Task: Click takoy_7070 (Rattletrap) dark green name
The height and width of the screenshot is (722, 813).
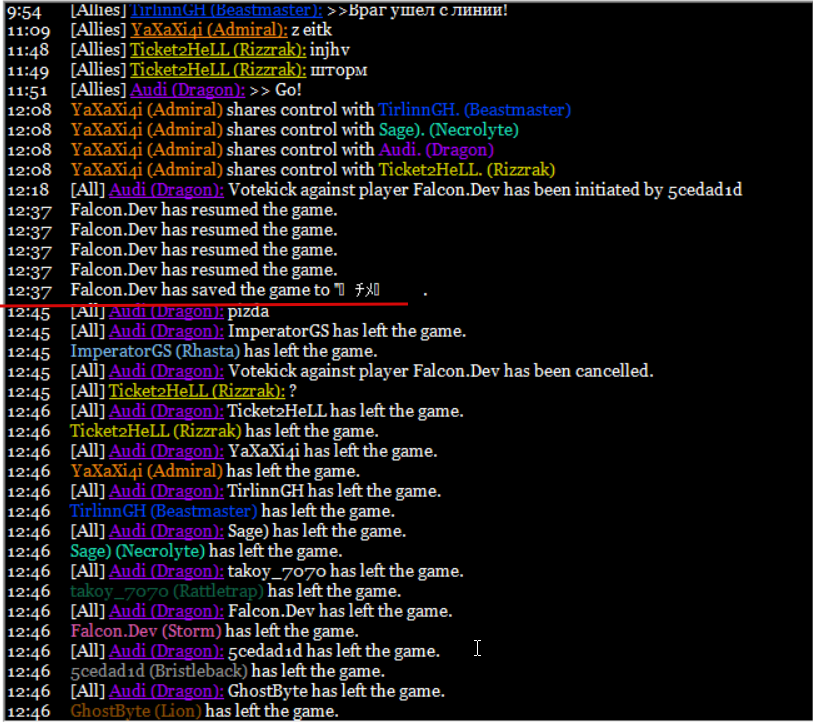Action: click(167, 591)
